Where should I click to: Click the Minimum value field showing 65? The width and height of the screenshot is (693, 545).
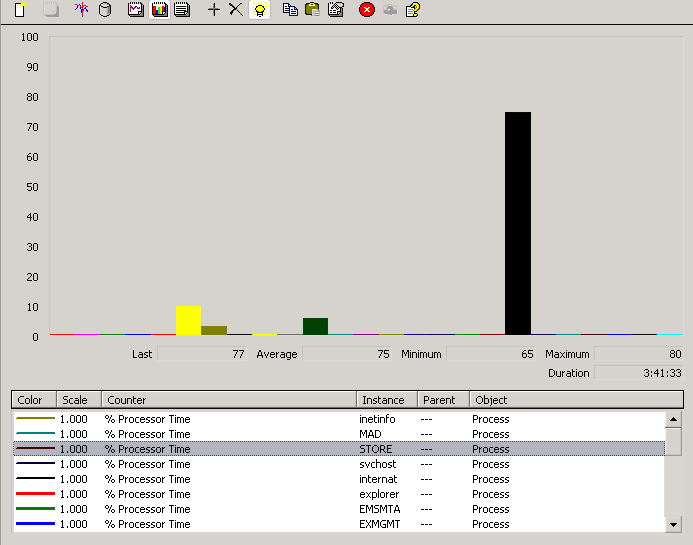coord(491,354)
